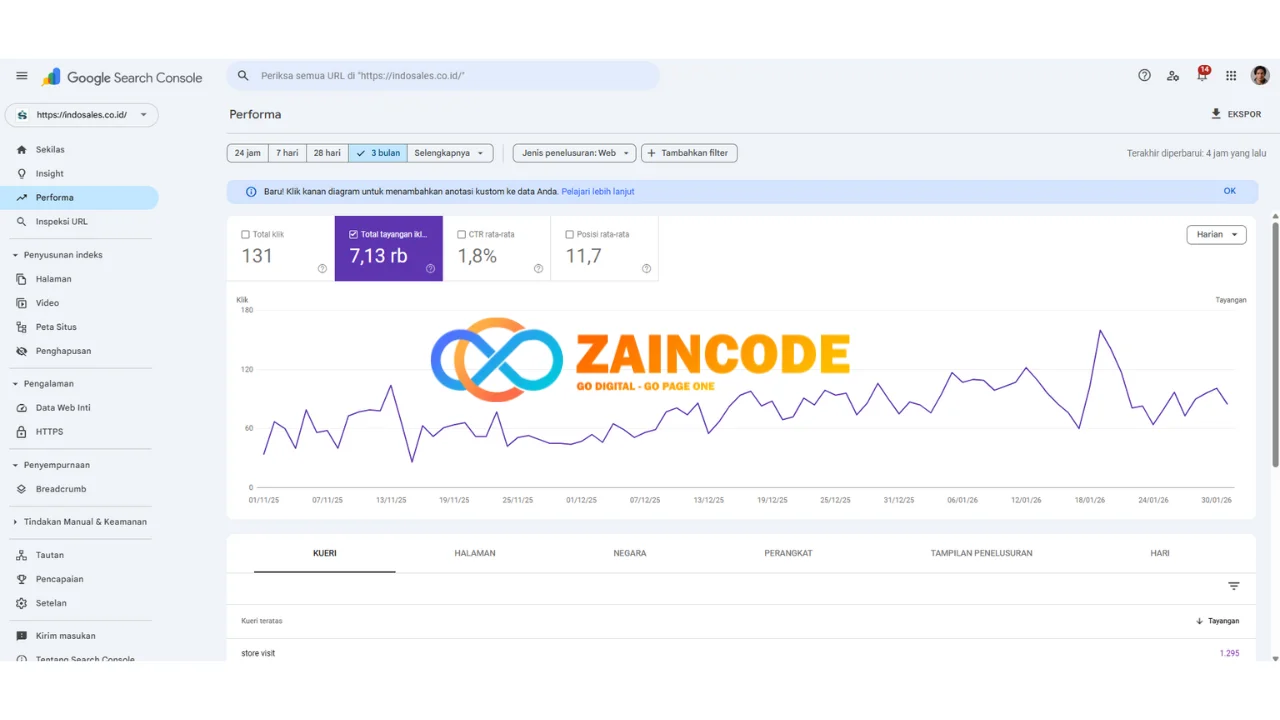
Task: Open the Jenis penelusuran: Web dropdown
Action: [x=574, y=153]
